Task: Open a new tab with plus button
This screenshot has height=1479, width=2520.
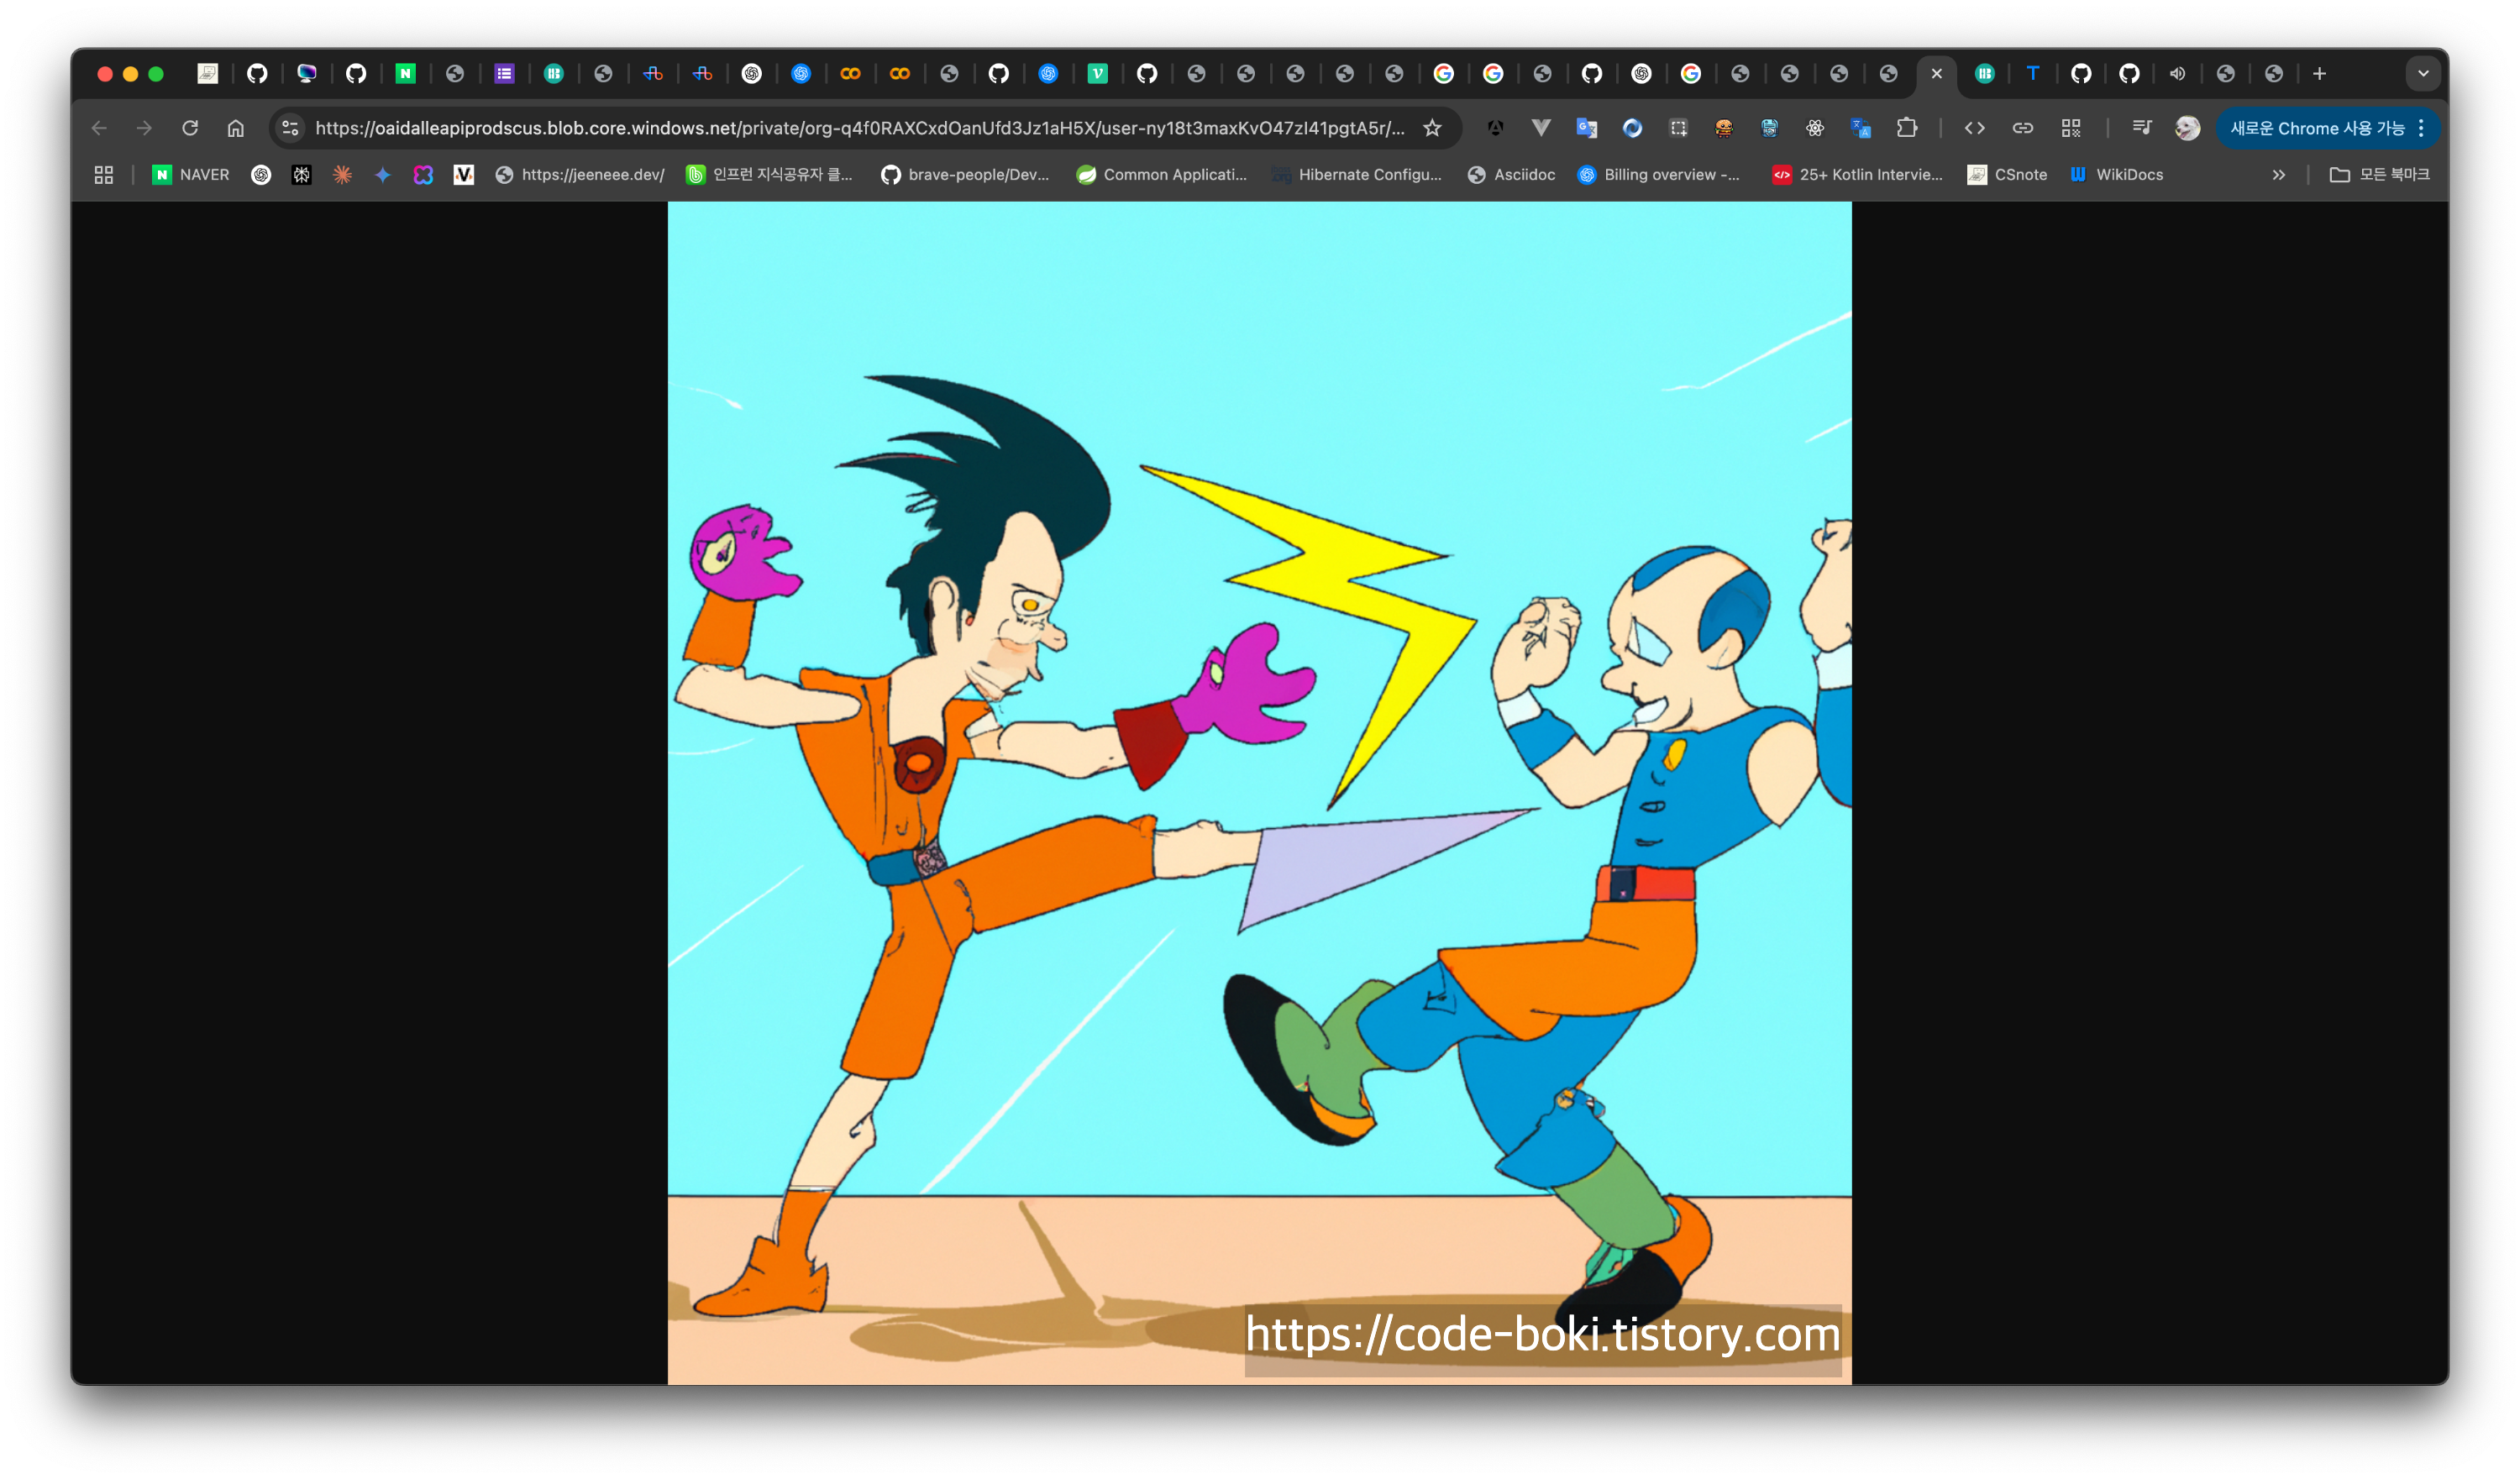Action: pyautogui.click(x=2320, y=73)
